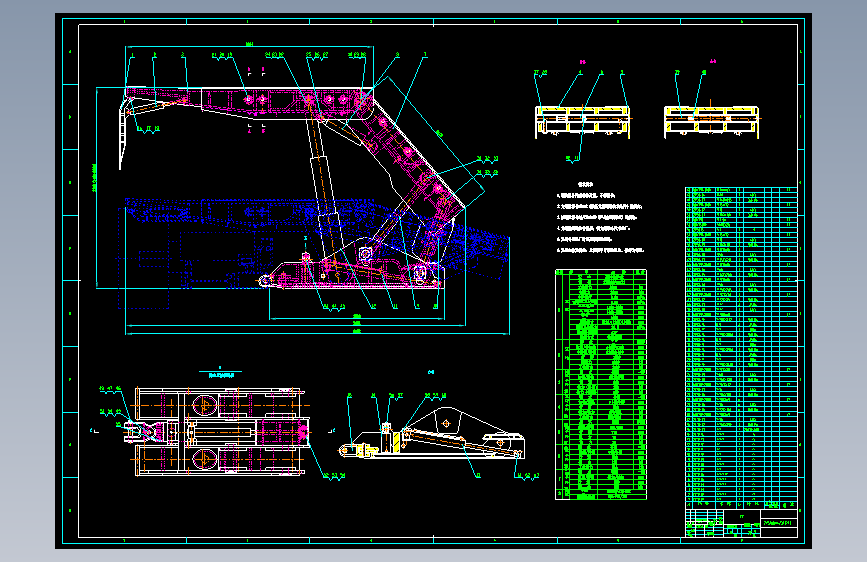Select the title block below the parts list
Viewport: 867px width, 562px height.
point(741,523)
